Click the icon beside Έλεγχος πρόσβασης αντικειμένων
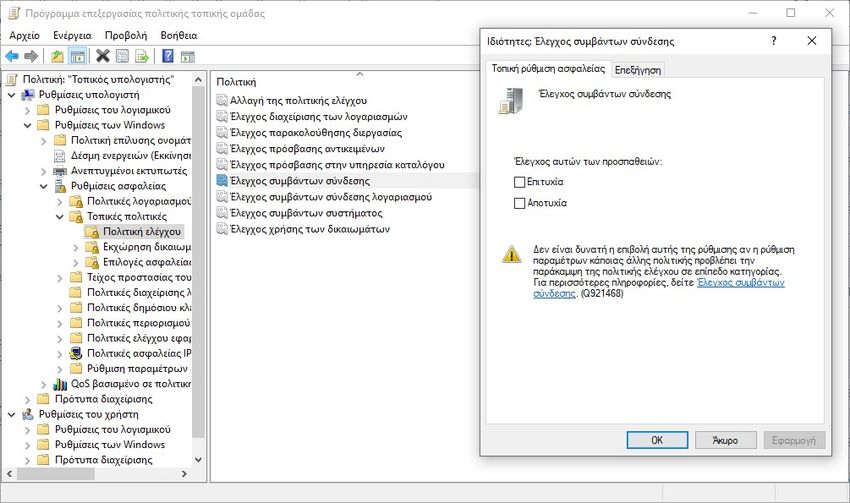 coord(222,149)
